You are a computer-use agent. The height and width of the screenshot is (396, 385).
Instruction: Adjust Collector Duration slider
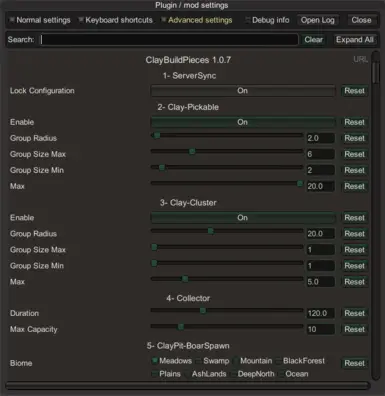(x=227, y=311)
